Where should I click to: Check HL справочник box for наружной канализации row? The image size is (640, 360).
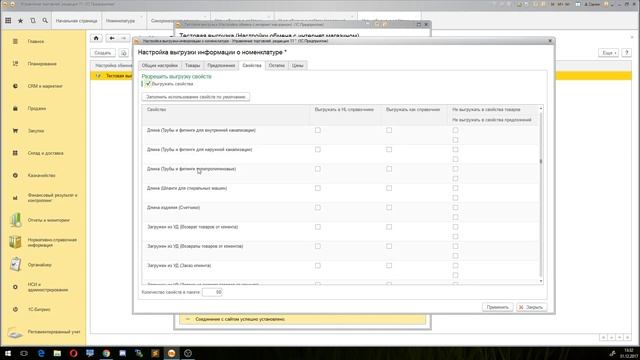click(x=318, y=149)
